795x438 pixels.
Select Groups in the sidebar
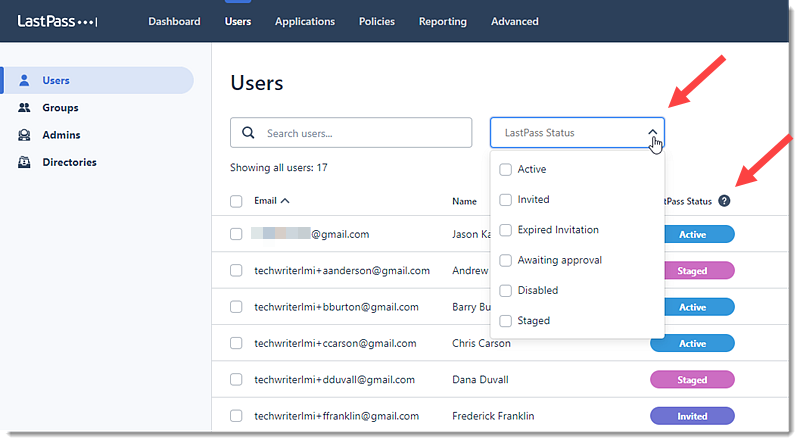point(60,107)
